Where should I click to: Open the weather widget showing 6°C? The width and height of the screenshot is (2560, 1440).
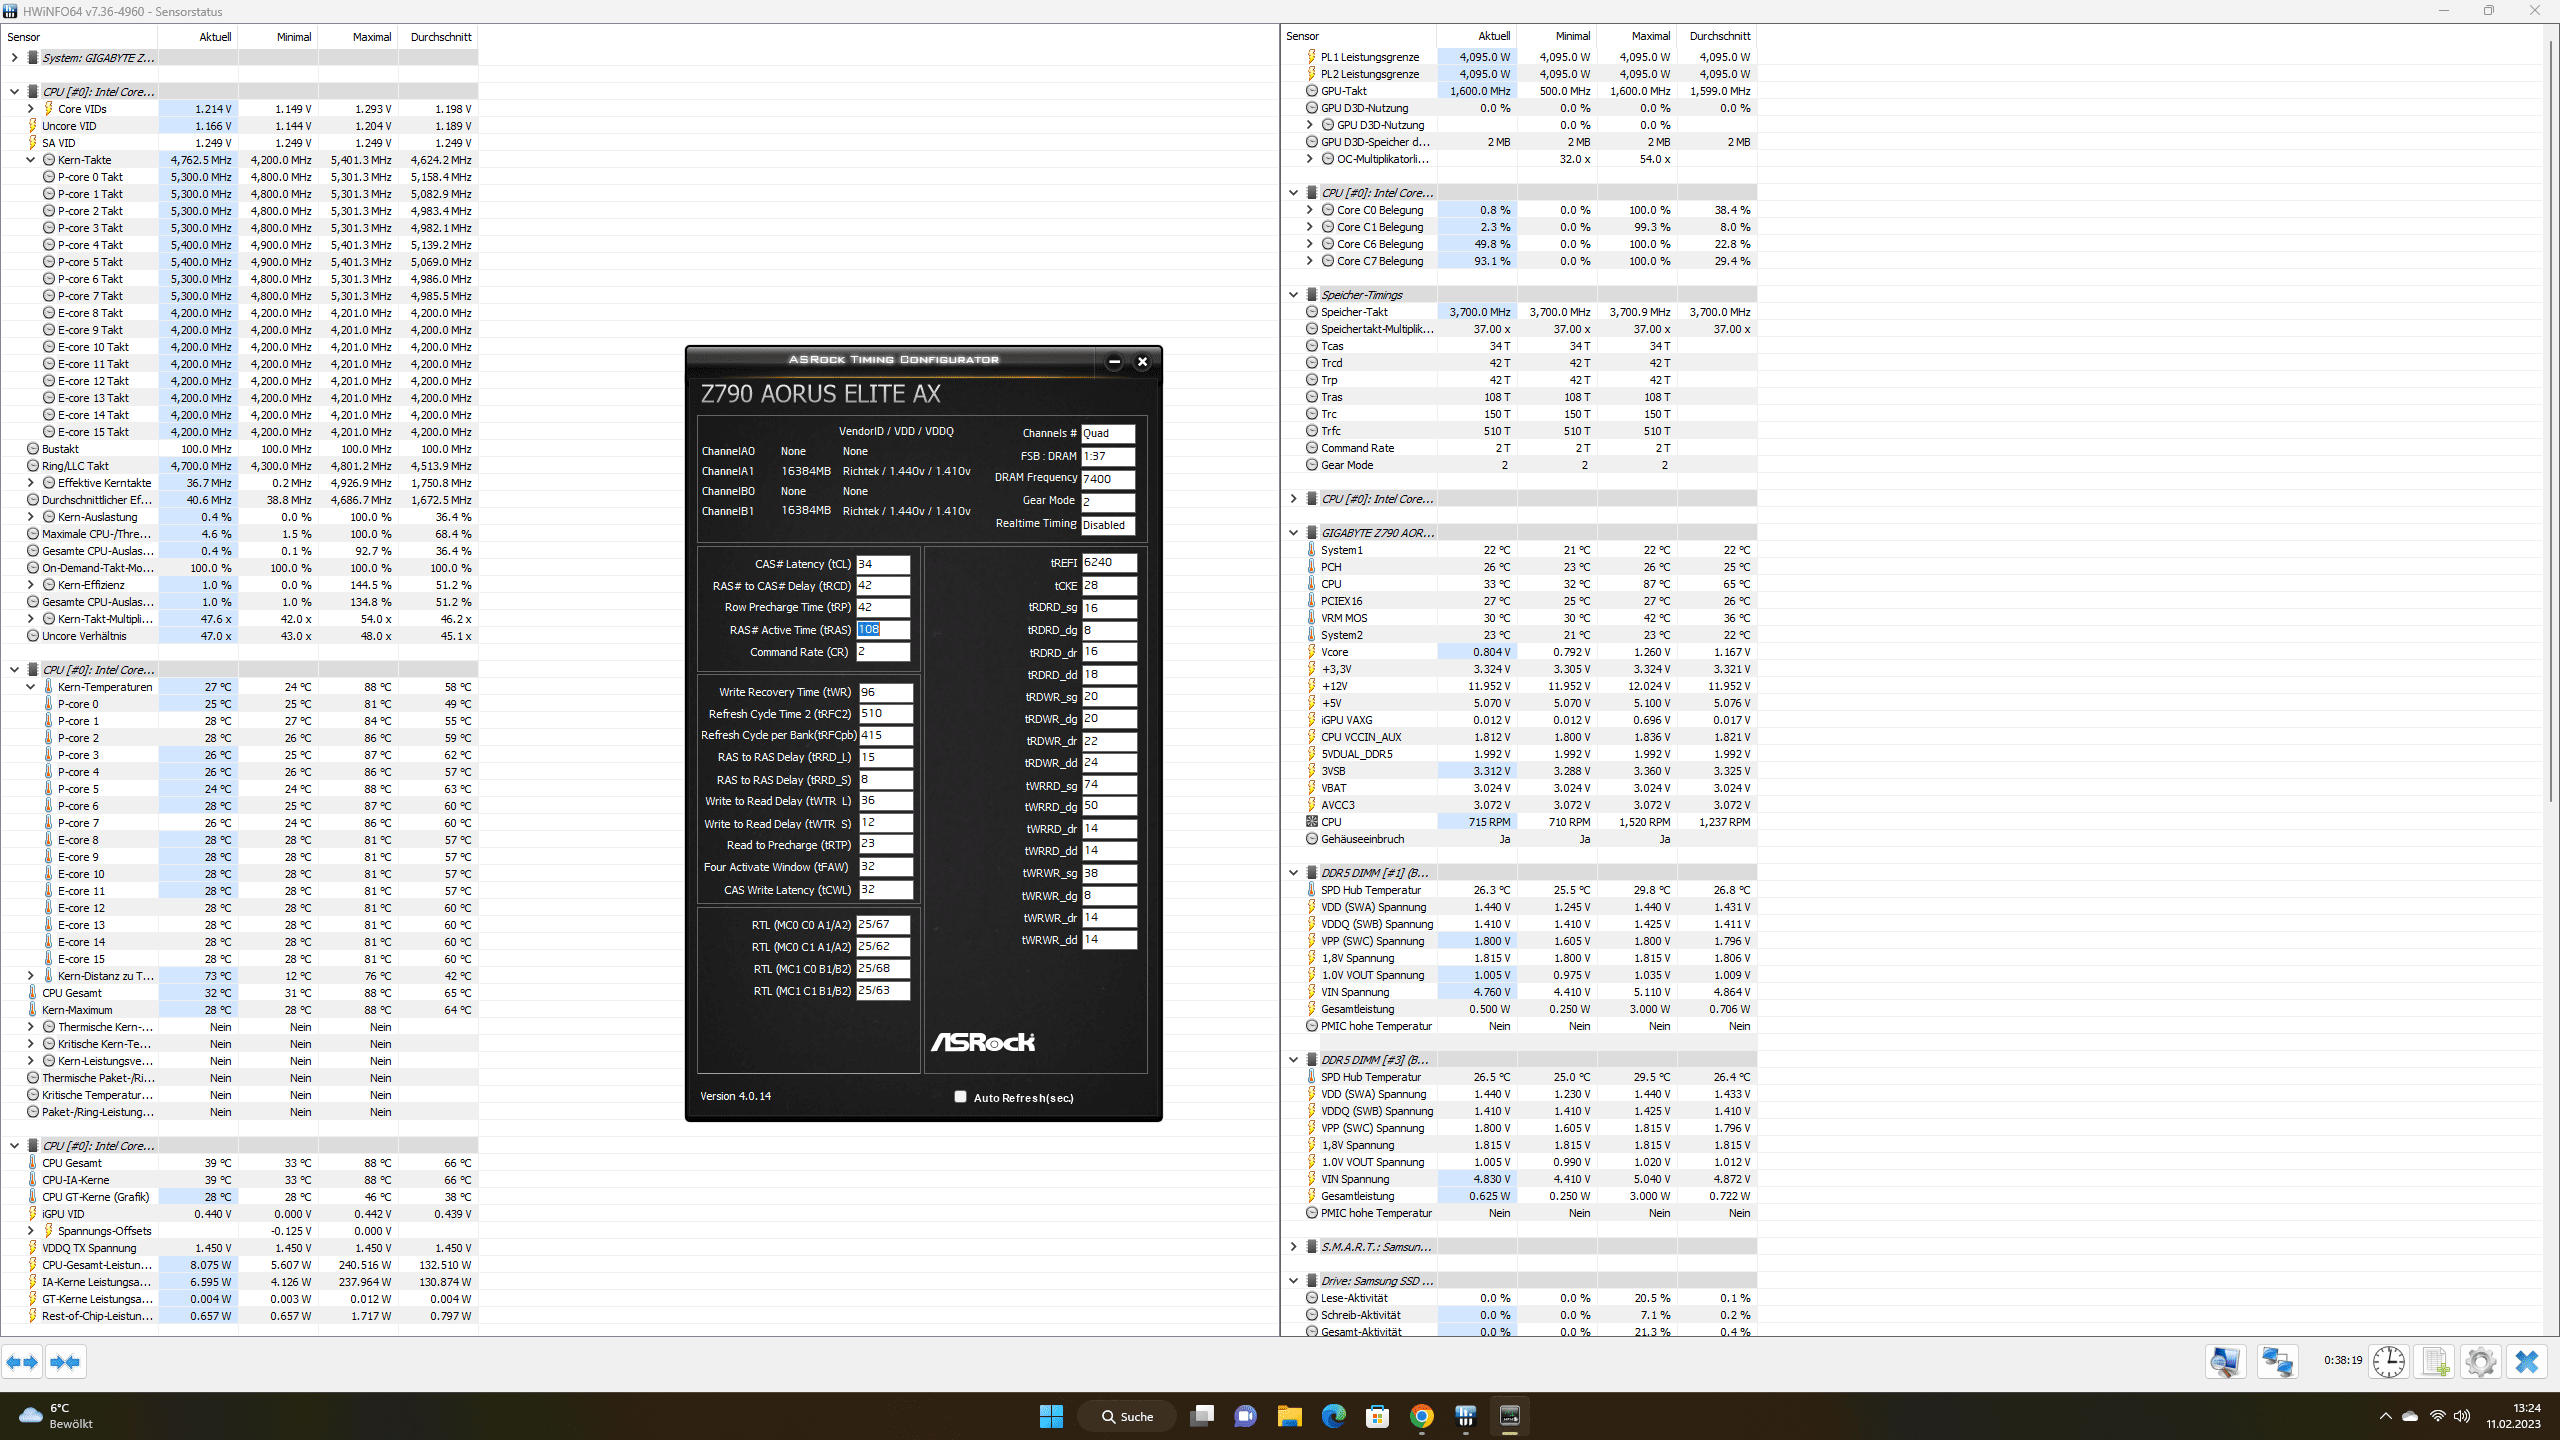click(58, 1416)
